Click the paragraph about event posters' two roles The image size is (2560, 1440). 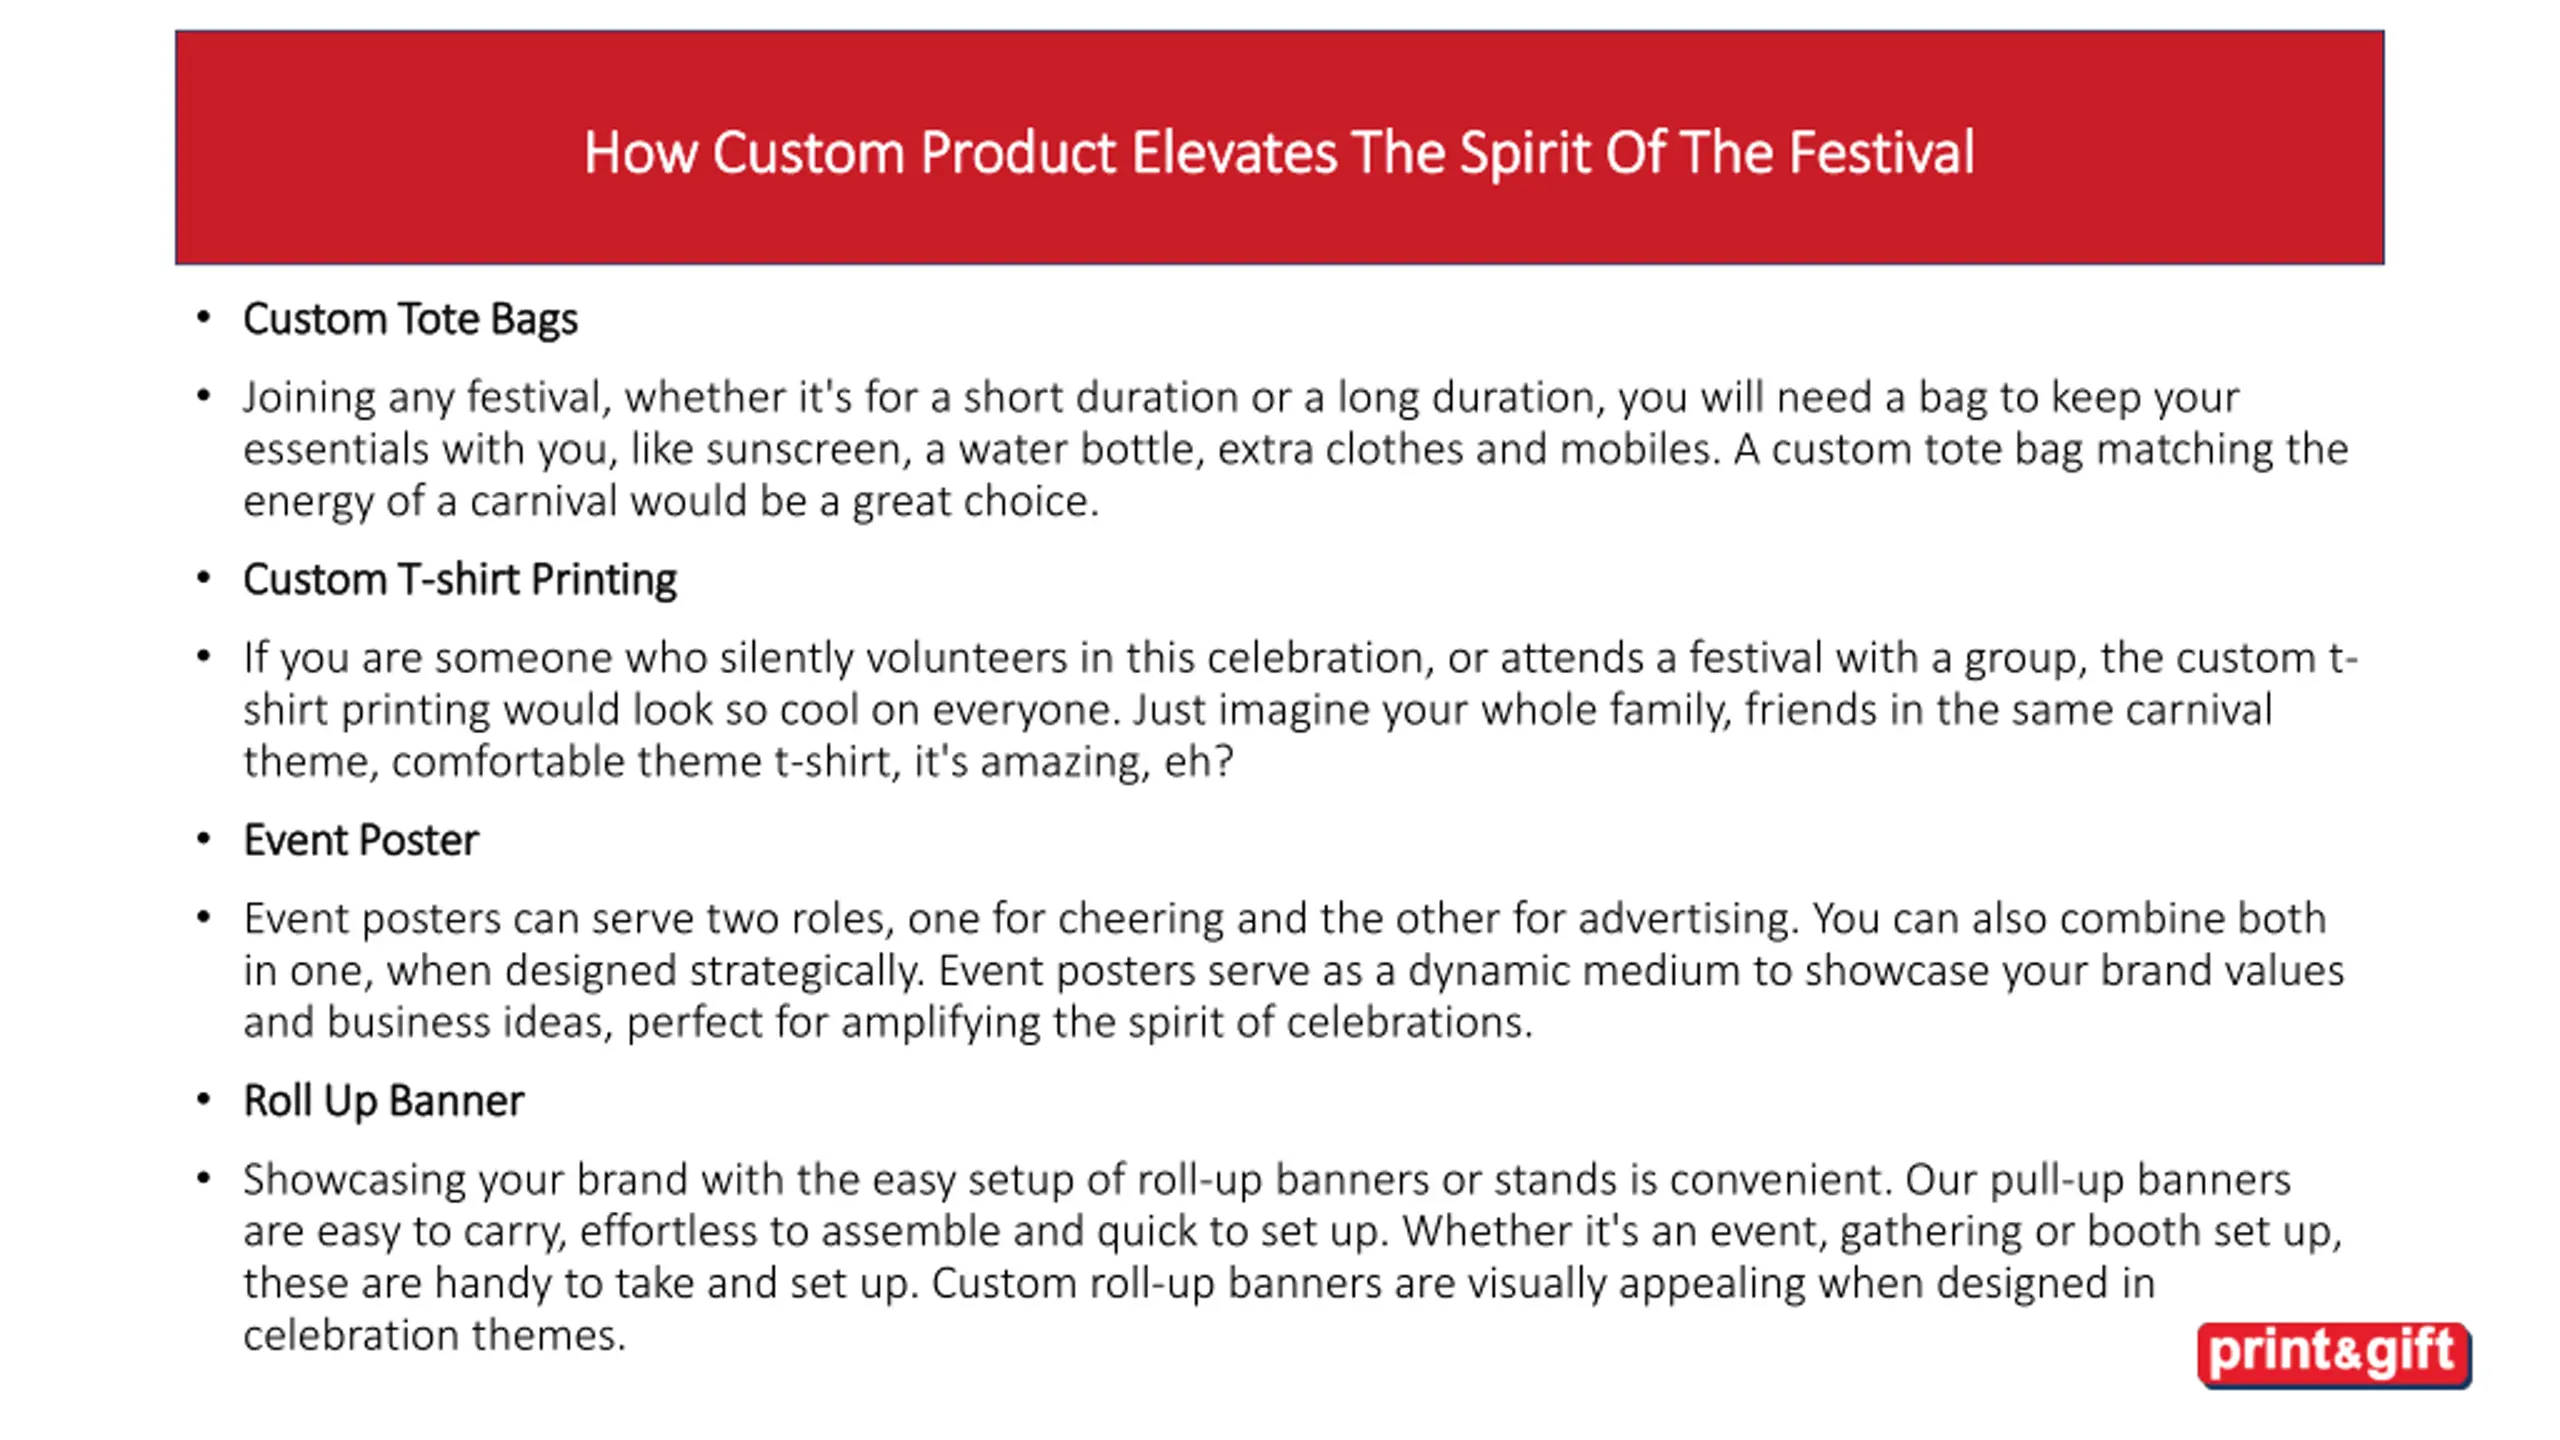point(1293,970)
